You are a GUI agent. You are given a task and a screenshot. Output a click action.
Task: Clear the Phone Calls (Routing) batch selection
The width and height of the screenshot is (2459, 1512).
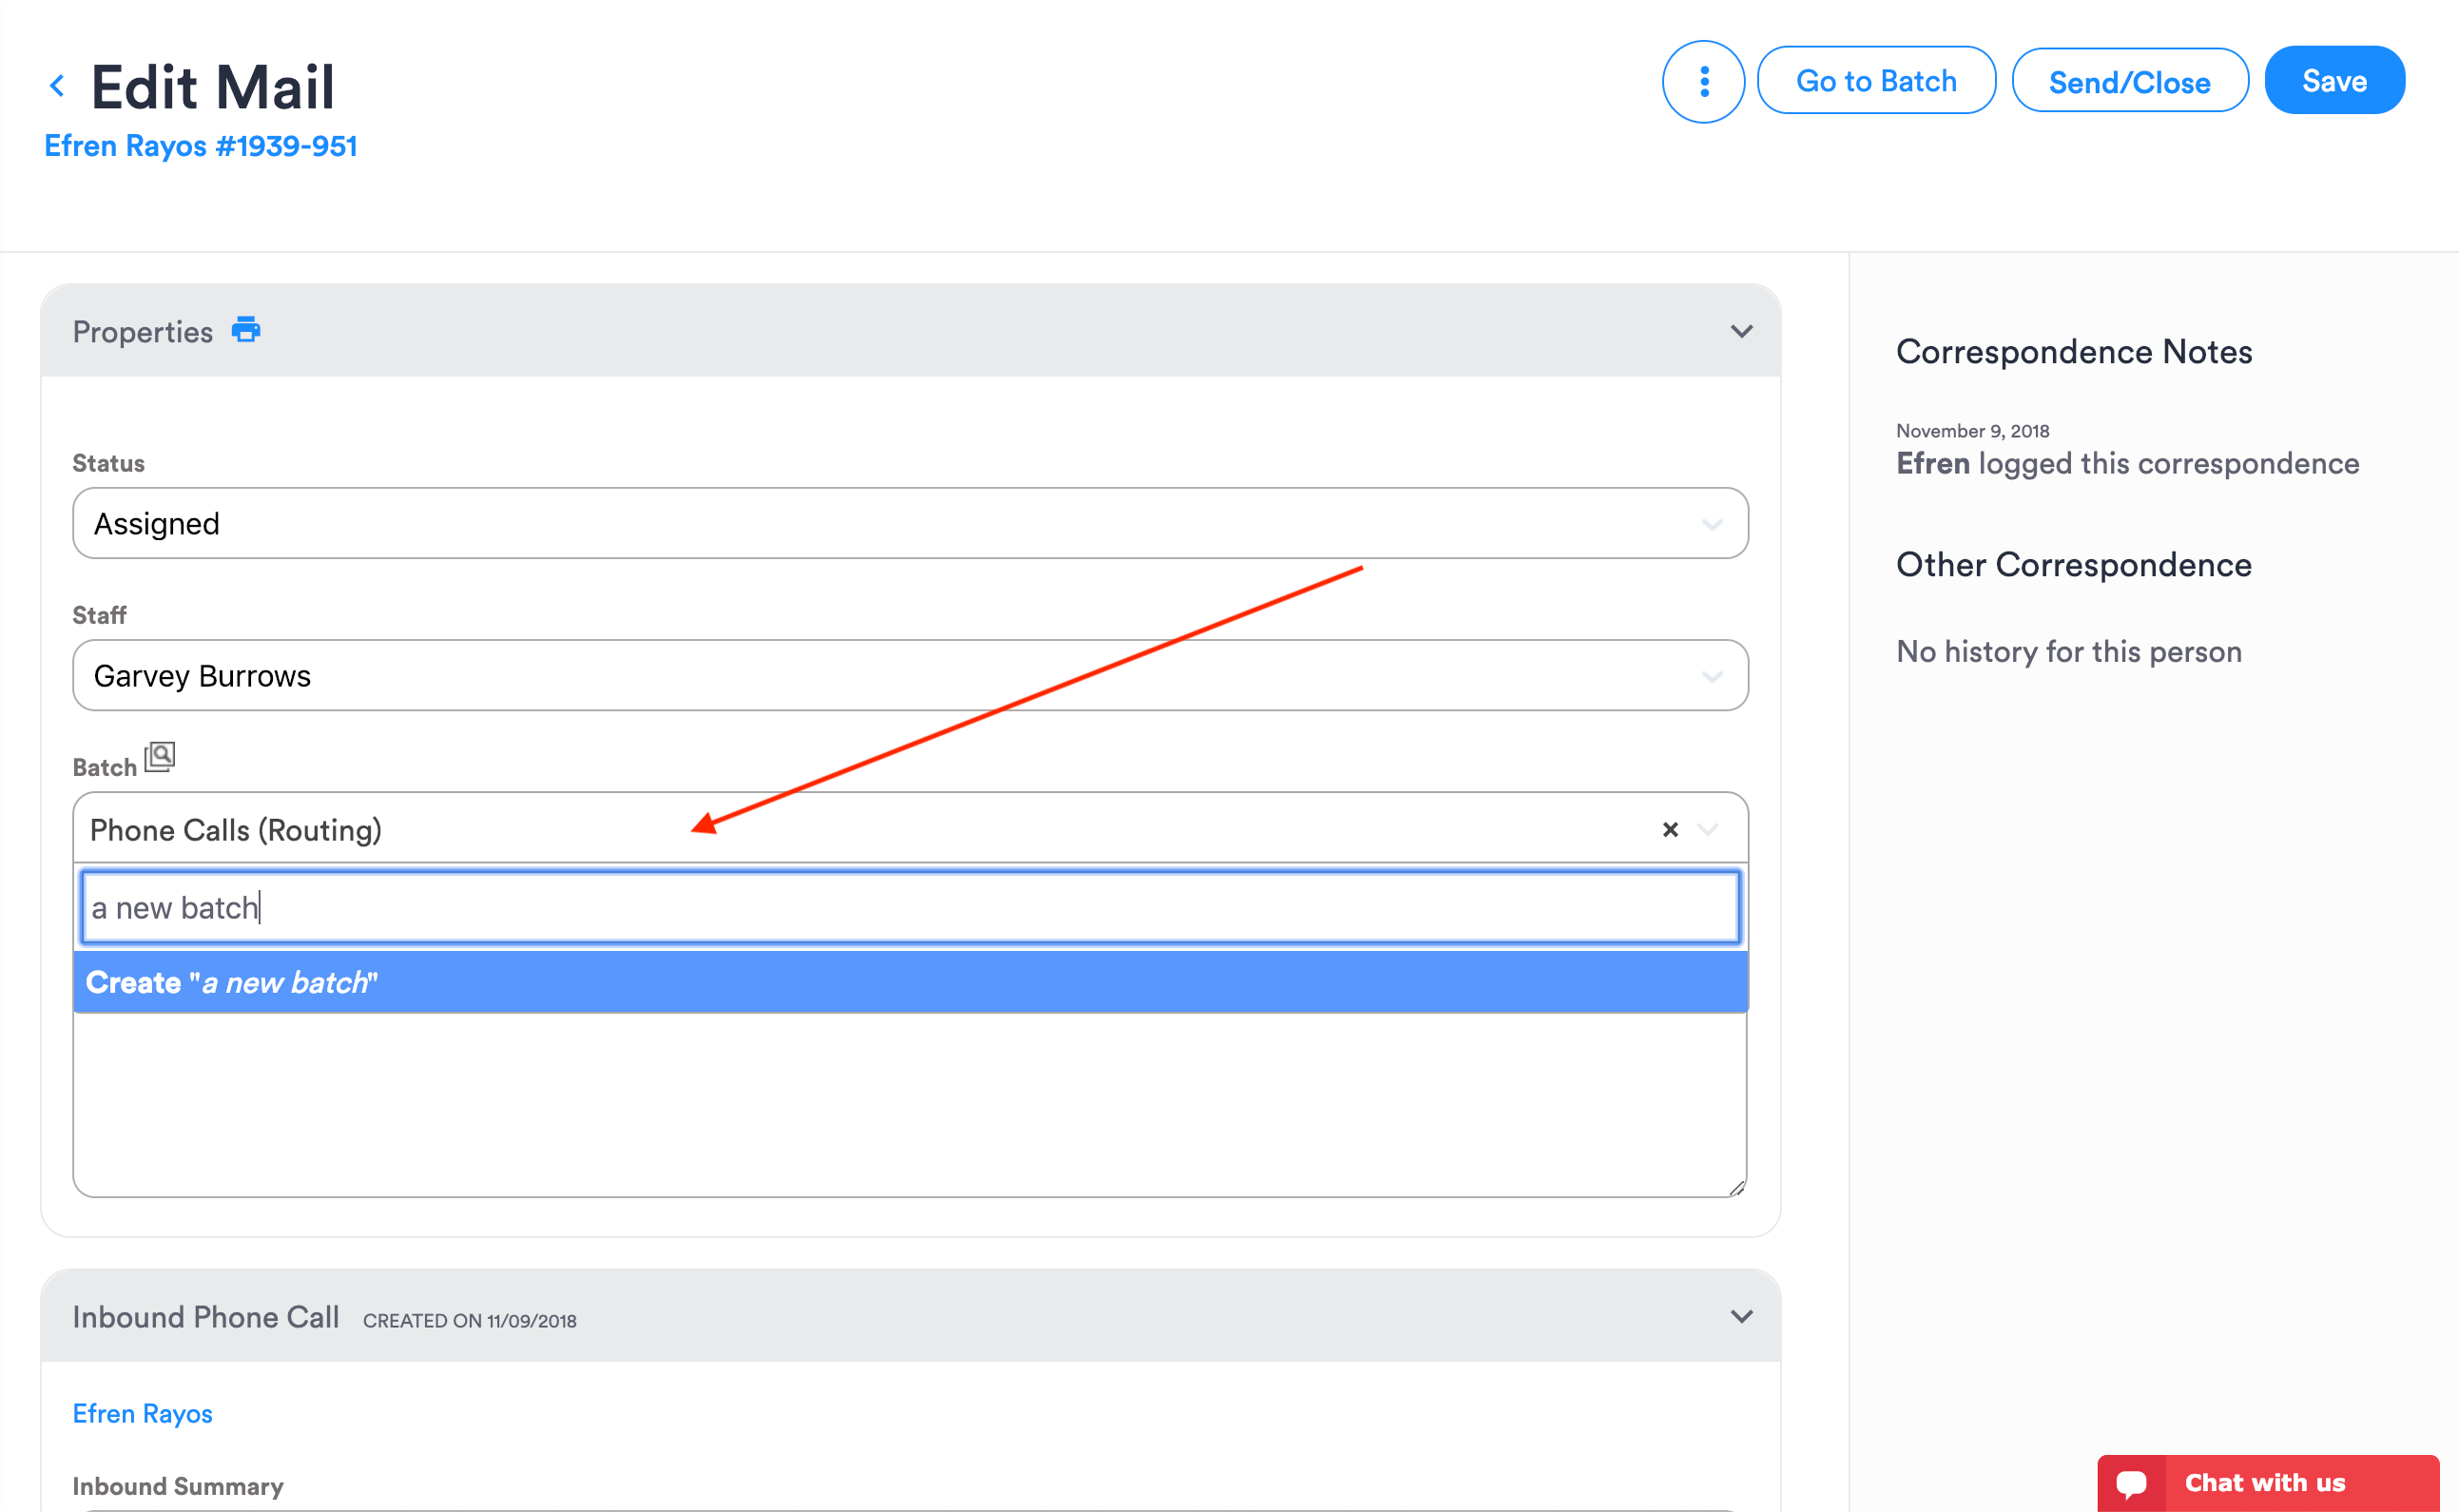point(1669,829)
